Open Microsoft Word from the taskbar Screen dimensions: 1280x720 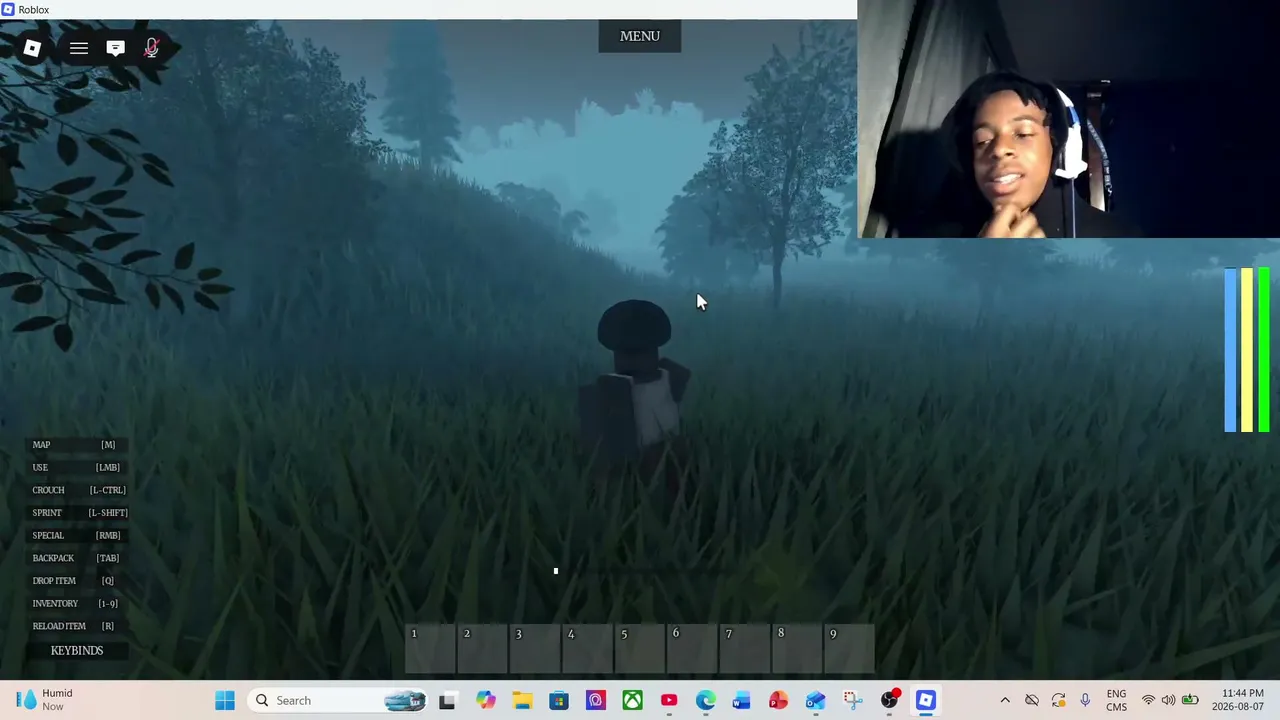[741, 700]
